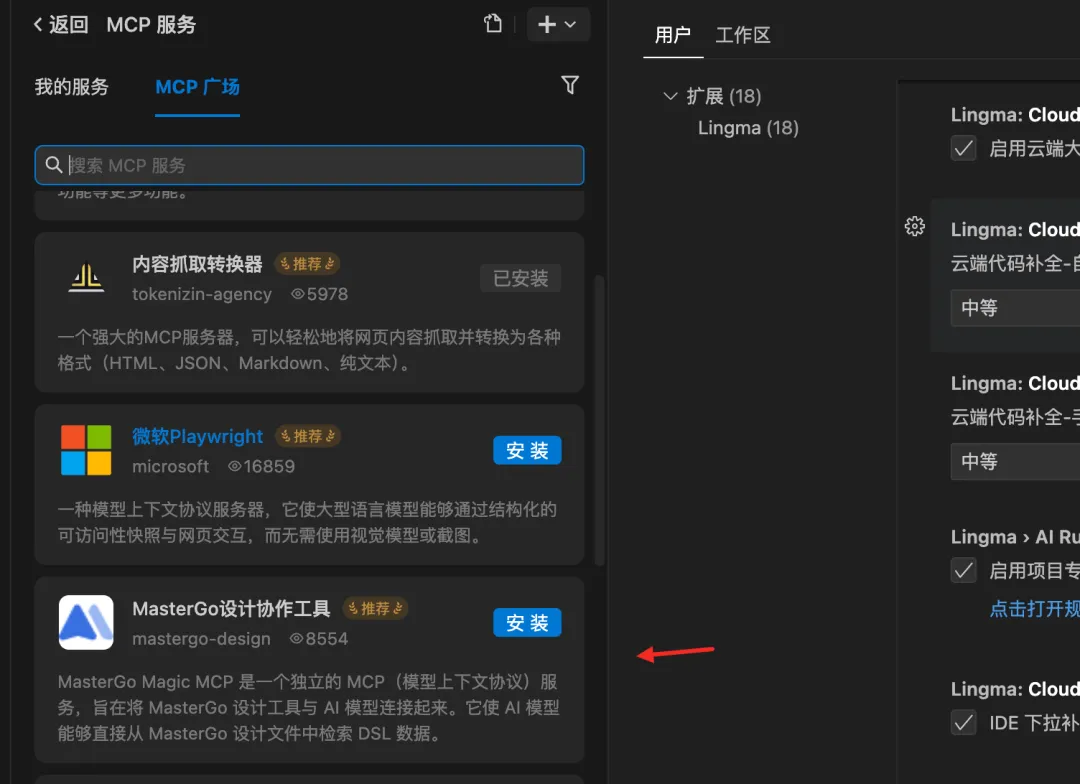Click the view count icon beside 16859
1080x784 pixels.
[235, 466]
